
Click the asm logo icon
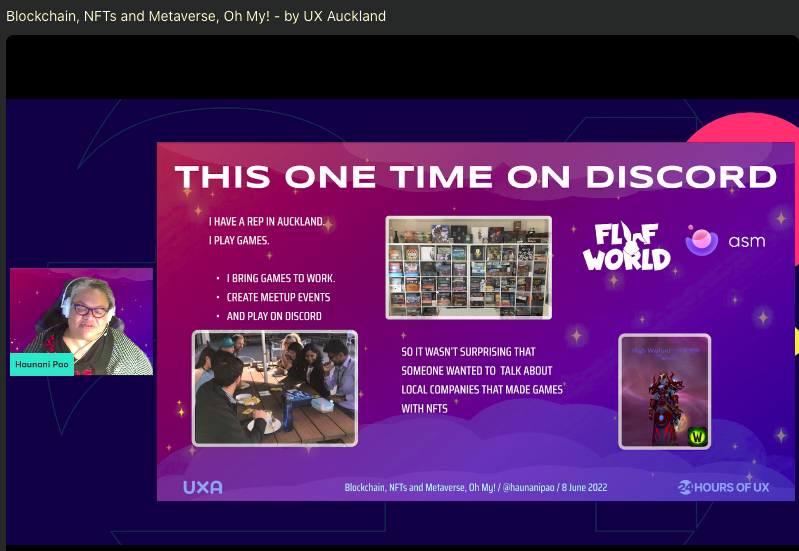click(x=702, y=241)
